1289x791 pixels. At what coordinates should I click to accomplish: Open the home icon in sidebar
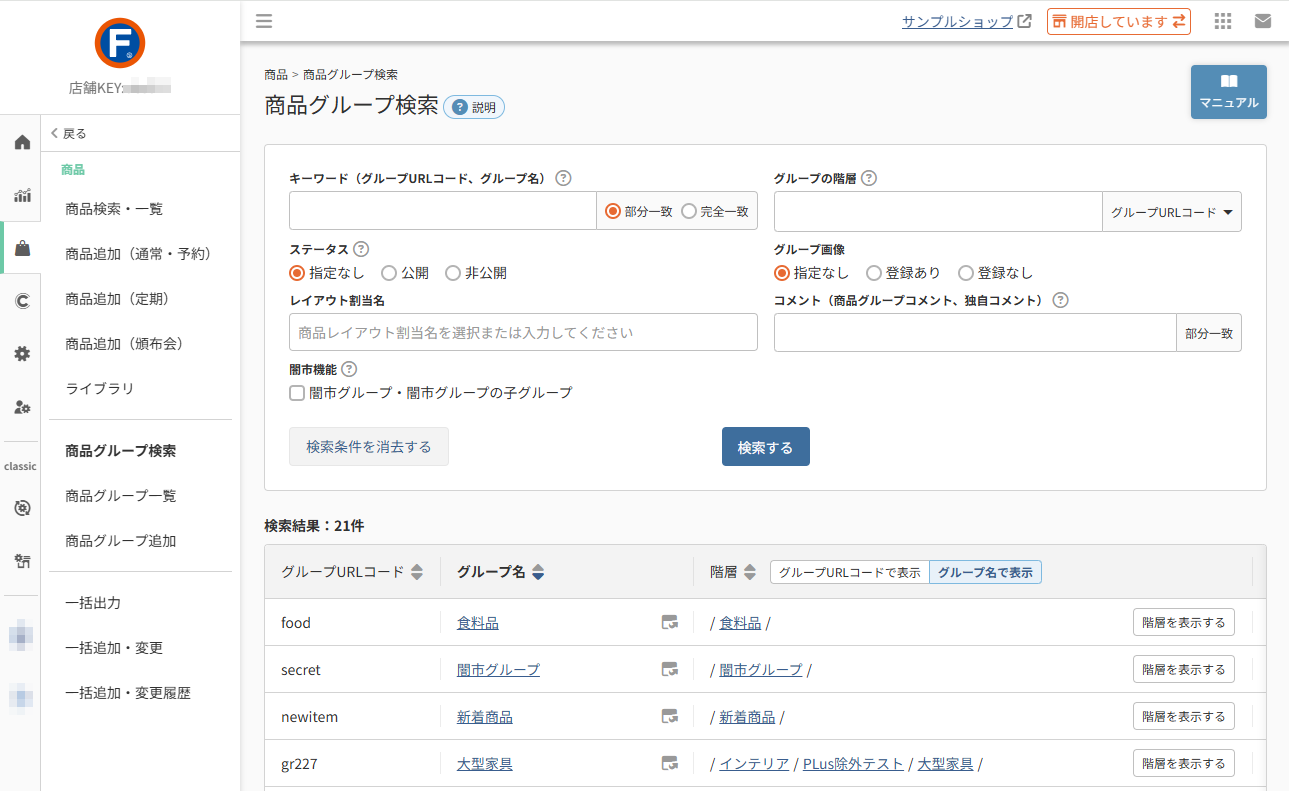pos(22,142)
